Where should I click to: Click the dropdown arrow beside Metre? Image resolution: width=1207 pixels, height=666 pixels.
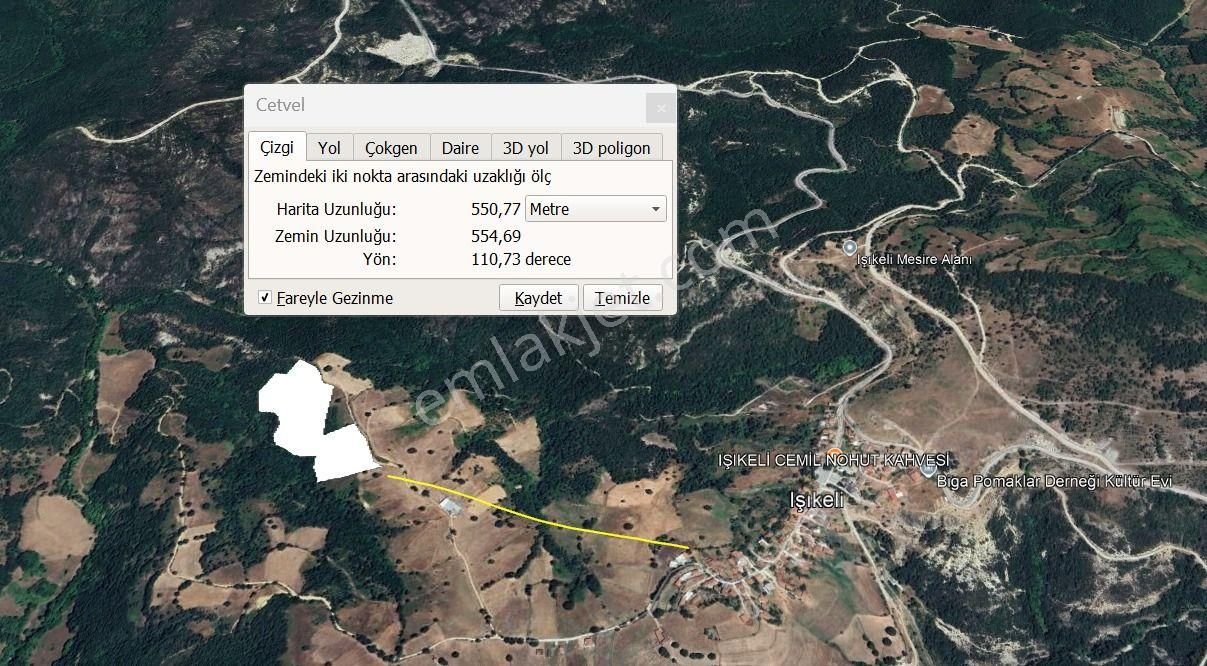(656, 209)
